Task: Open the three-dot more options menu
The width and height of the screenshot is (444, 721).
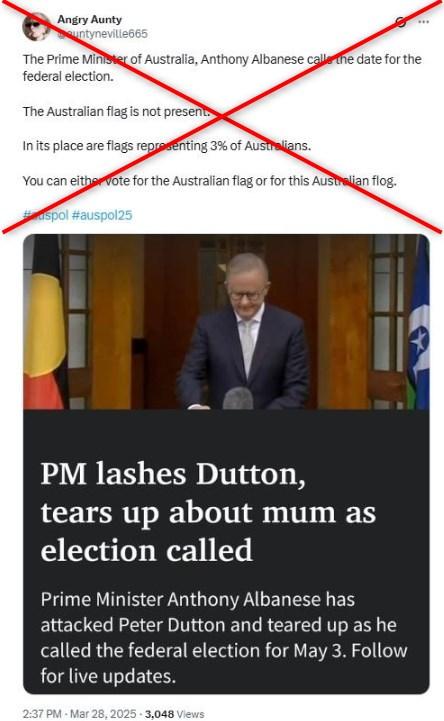Action: click(424, 22)
